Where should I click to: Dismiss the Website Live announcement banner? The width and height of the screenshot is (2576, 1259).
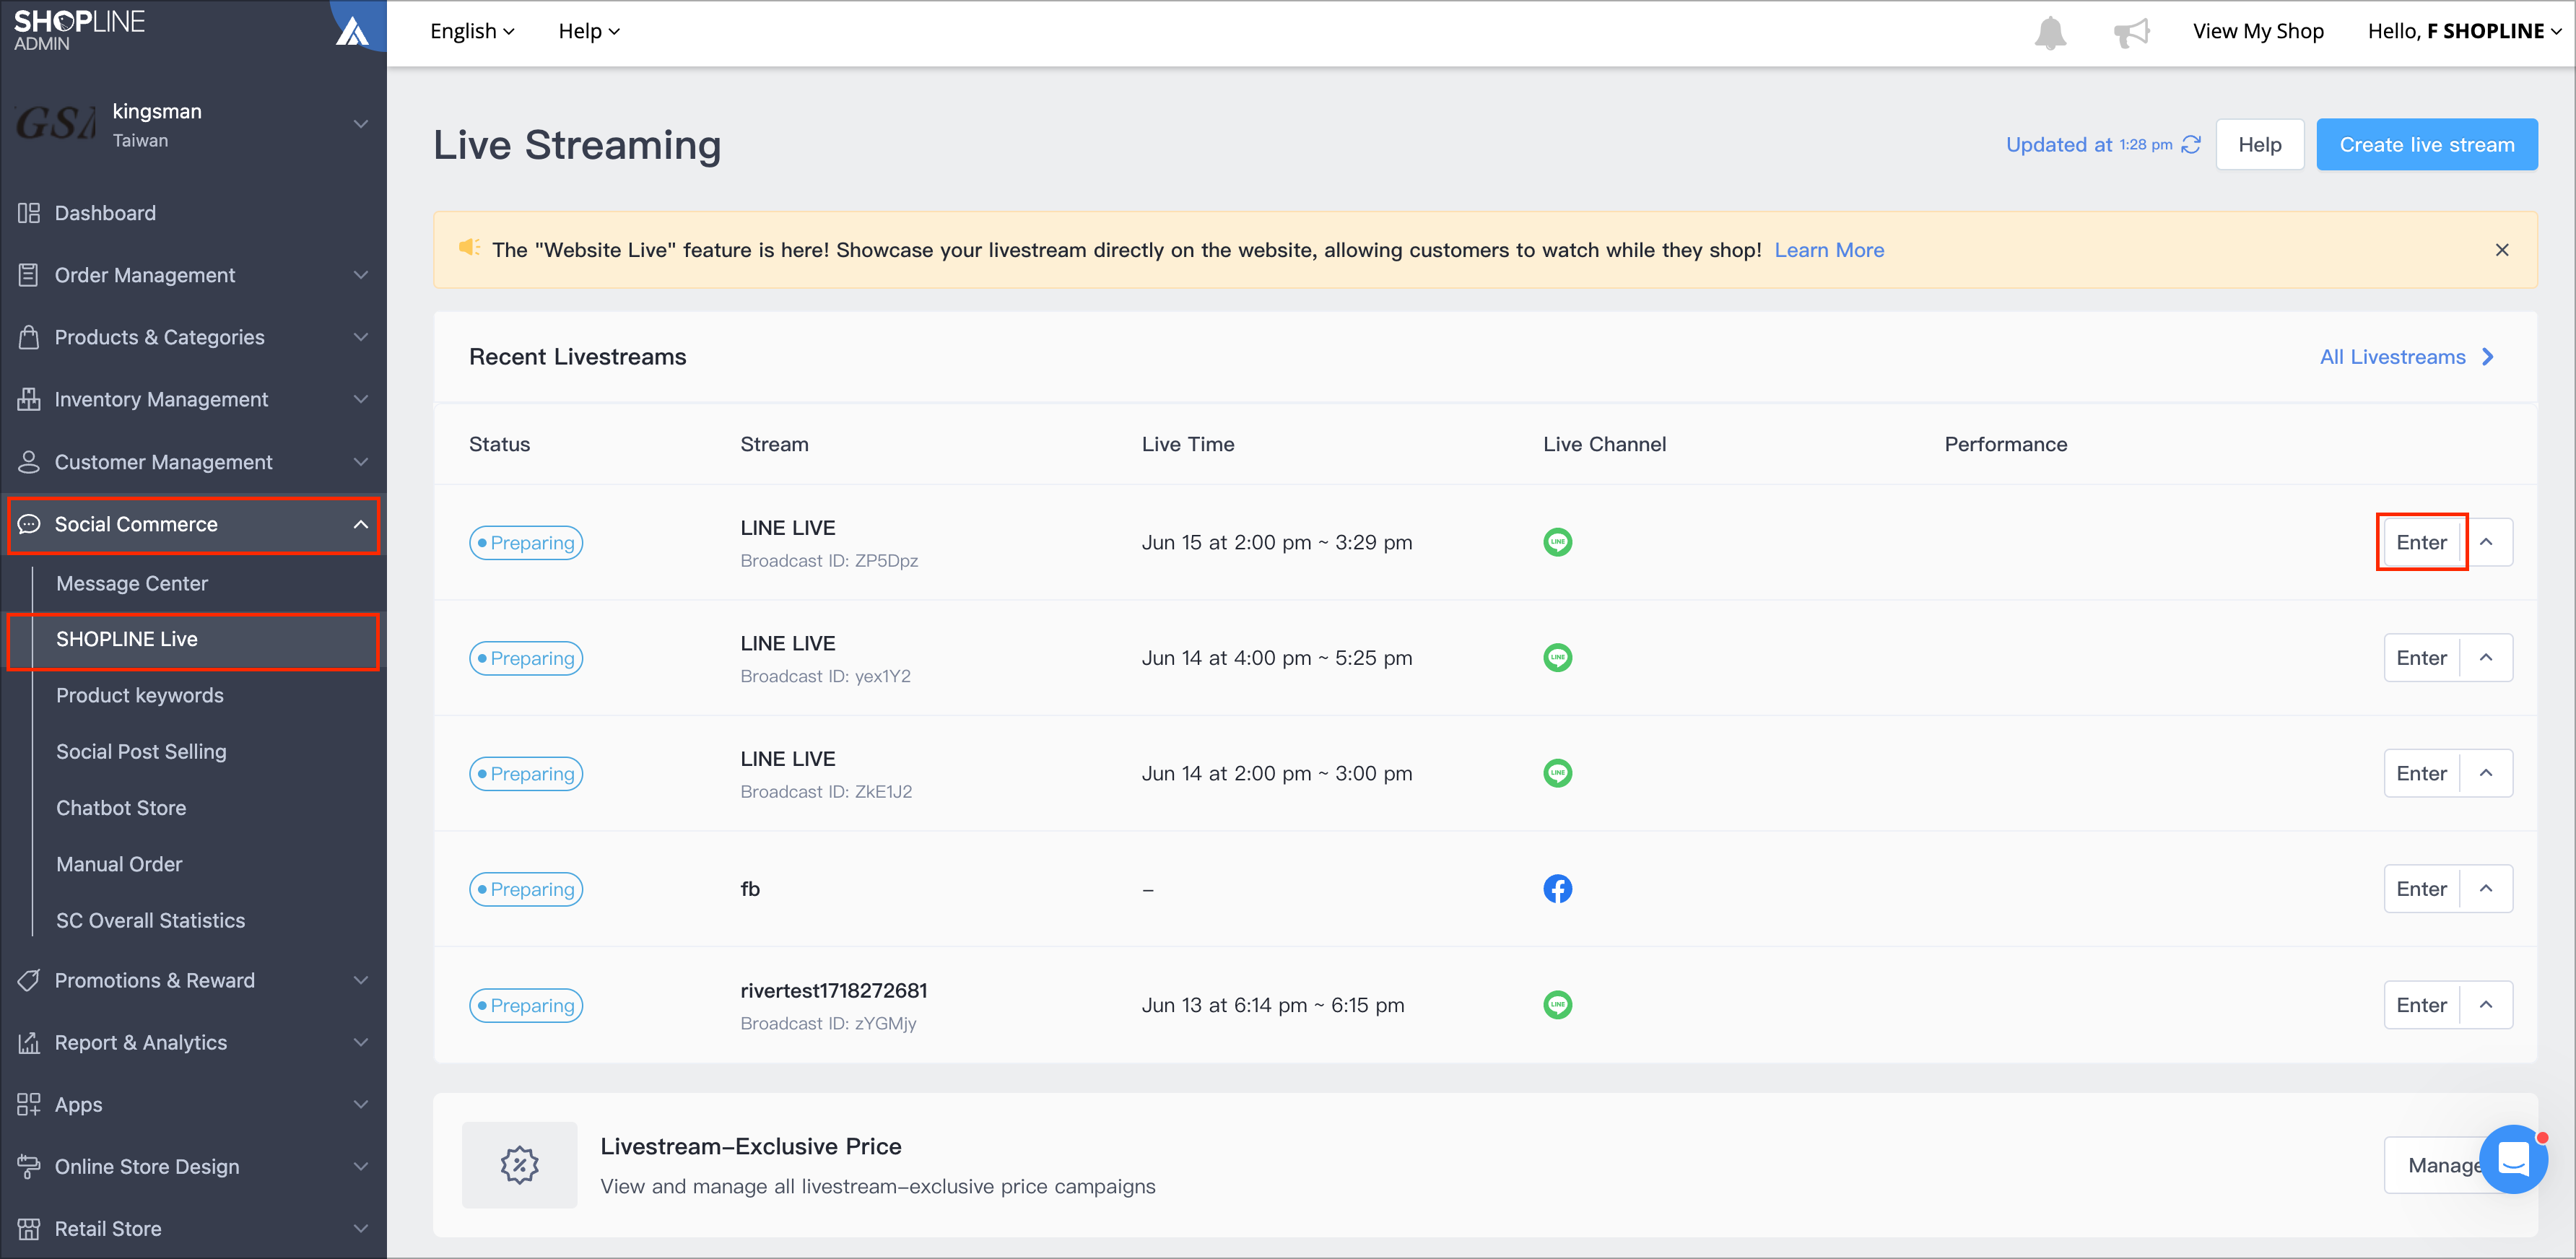pyautogui.click(x=2502, y=250)
